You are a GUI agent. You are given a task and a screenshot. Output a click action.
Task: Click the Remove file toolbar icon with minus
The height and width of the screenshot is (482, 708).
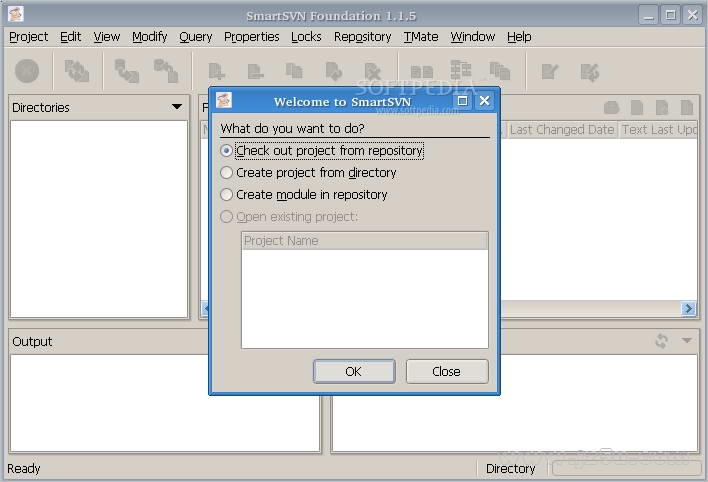(x=256, y=71)
